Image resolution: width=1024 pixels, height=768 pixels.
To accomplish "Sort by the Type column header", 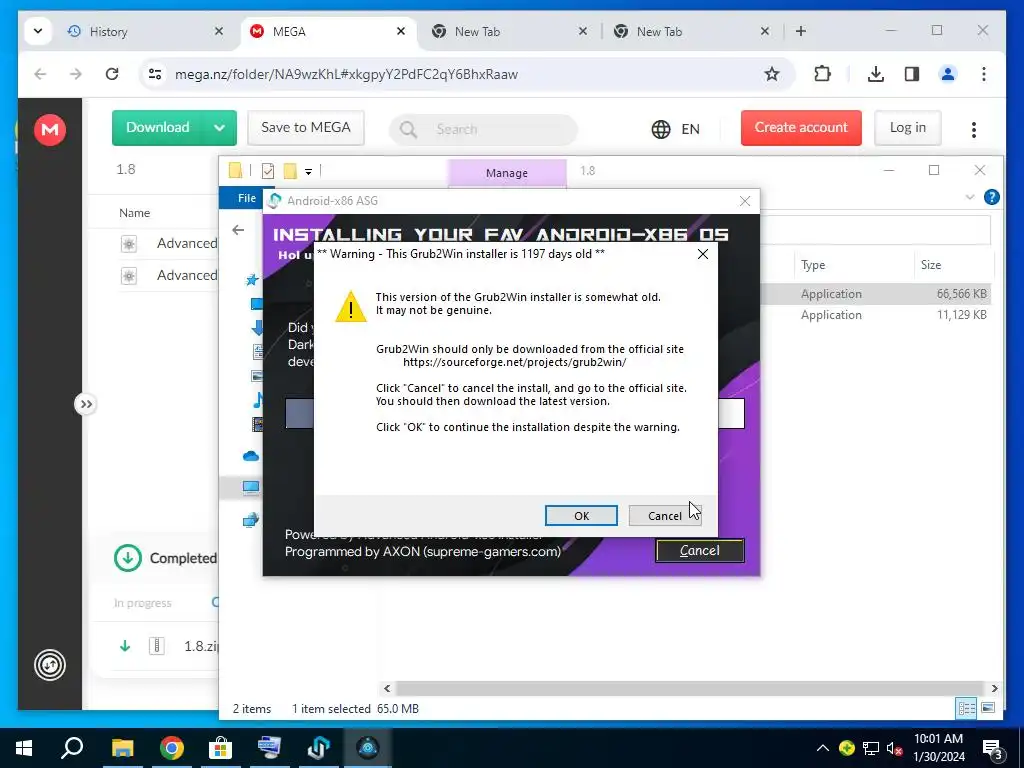I will click(x=813, y=264).
